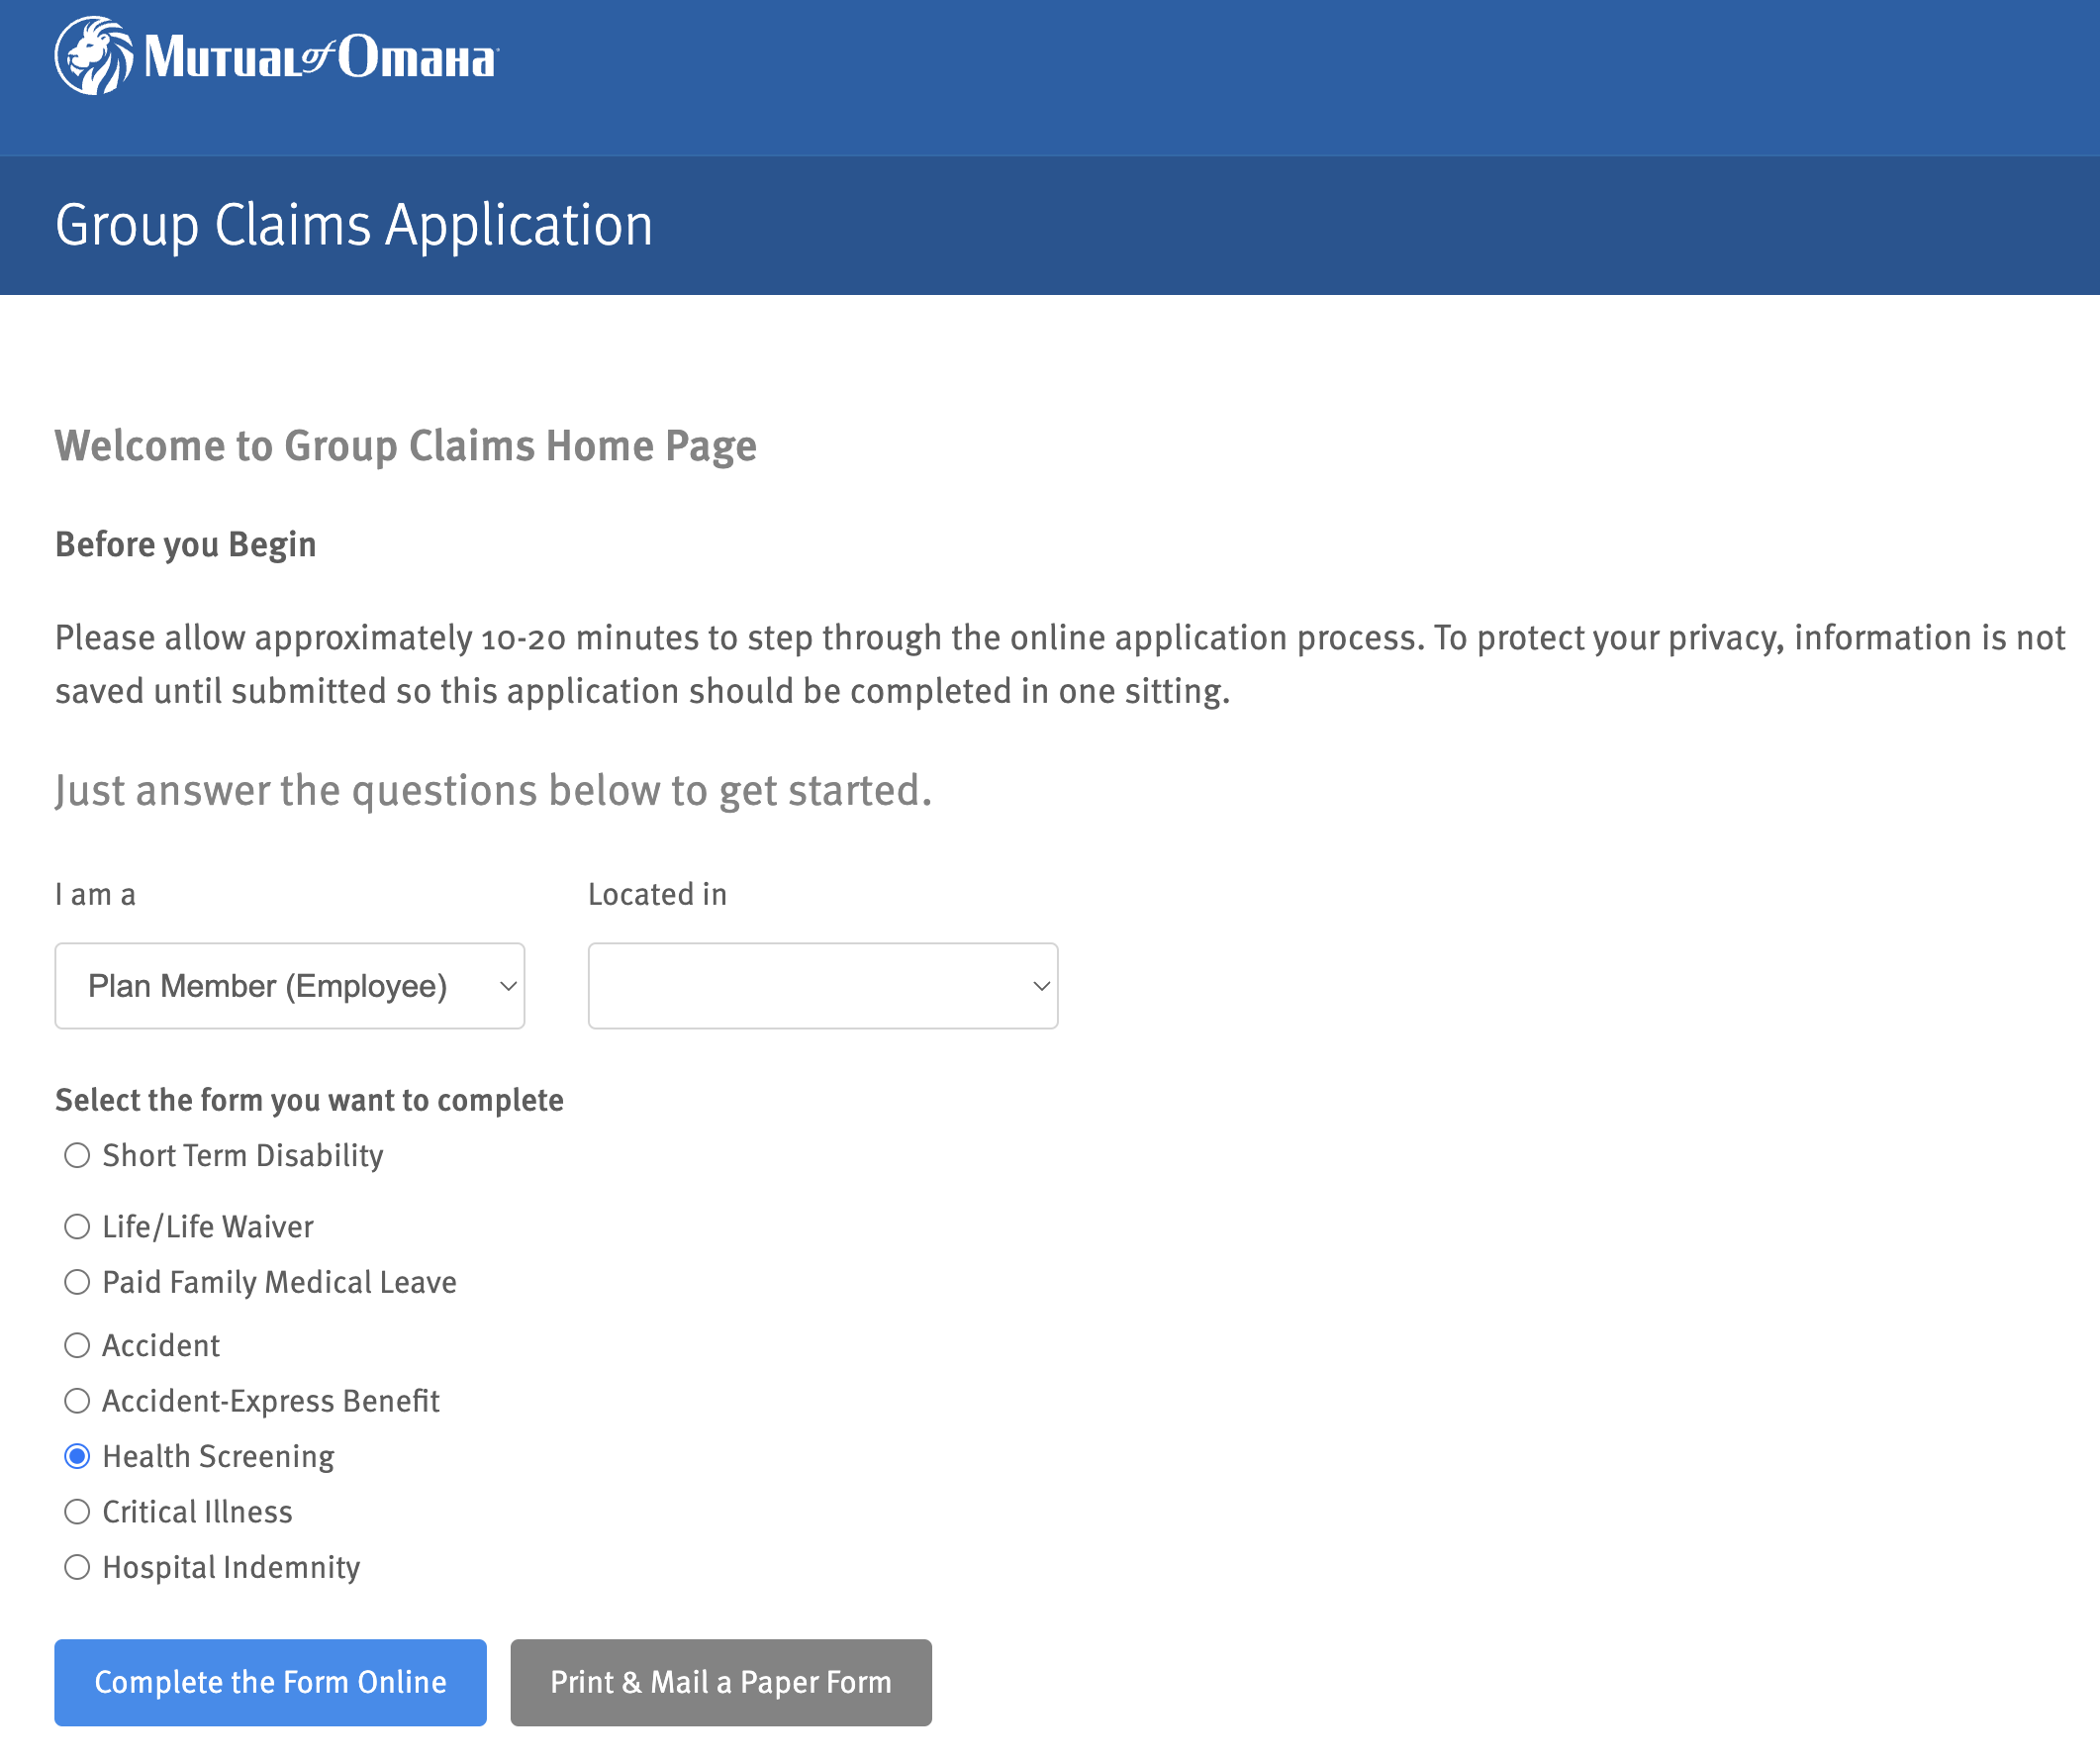Click the Critical Illness label text

197,1513
